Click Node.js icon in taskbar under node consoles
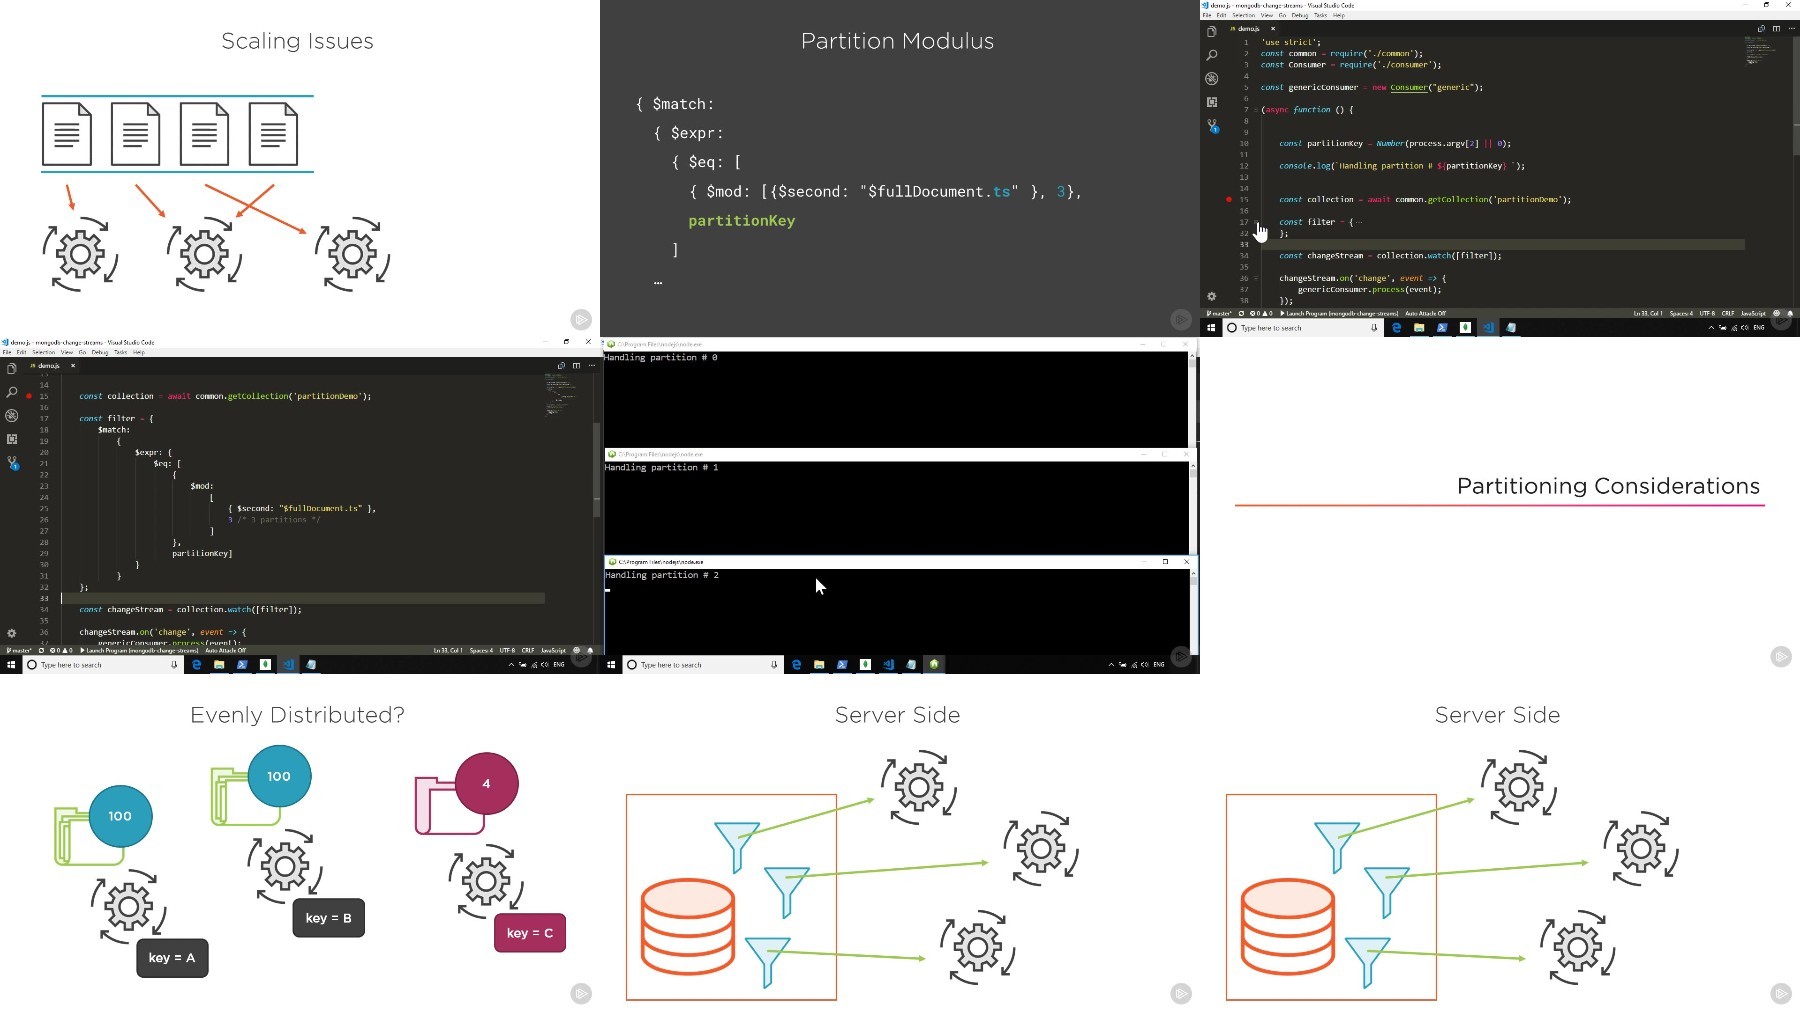This screenshot has width=1800, height=1011. coord(934,664)
